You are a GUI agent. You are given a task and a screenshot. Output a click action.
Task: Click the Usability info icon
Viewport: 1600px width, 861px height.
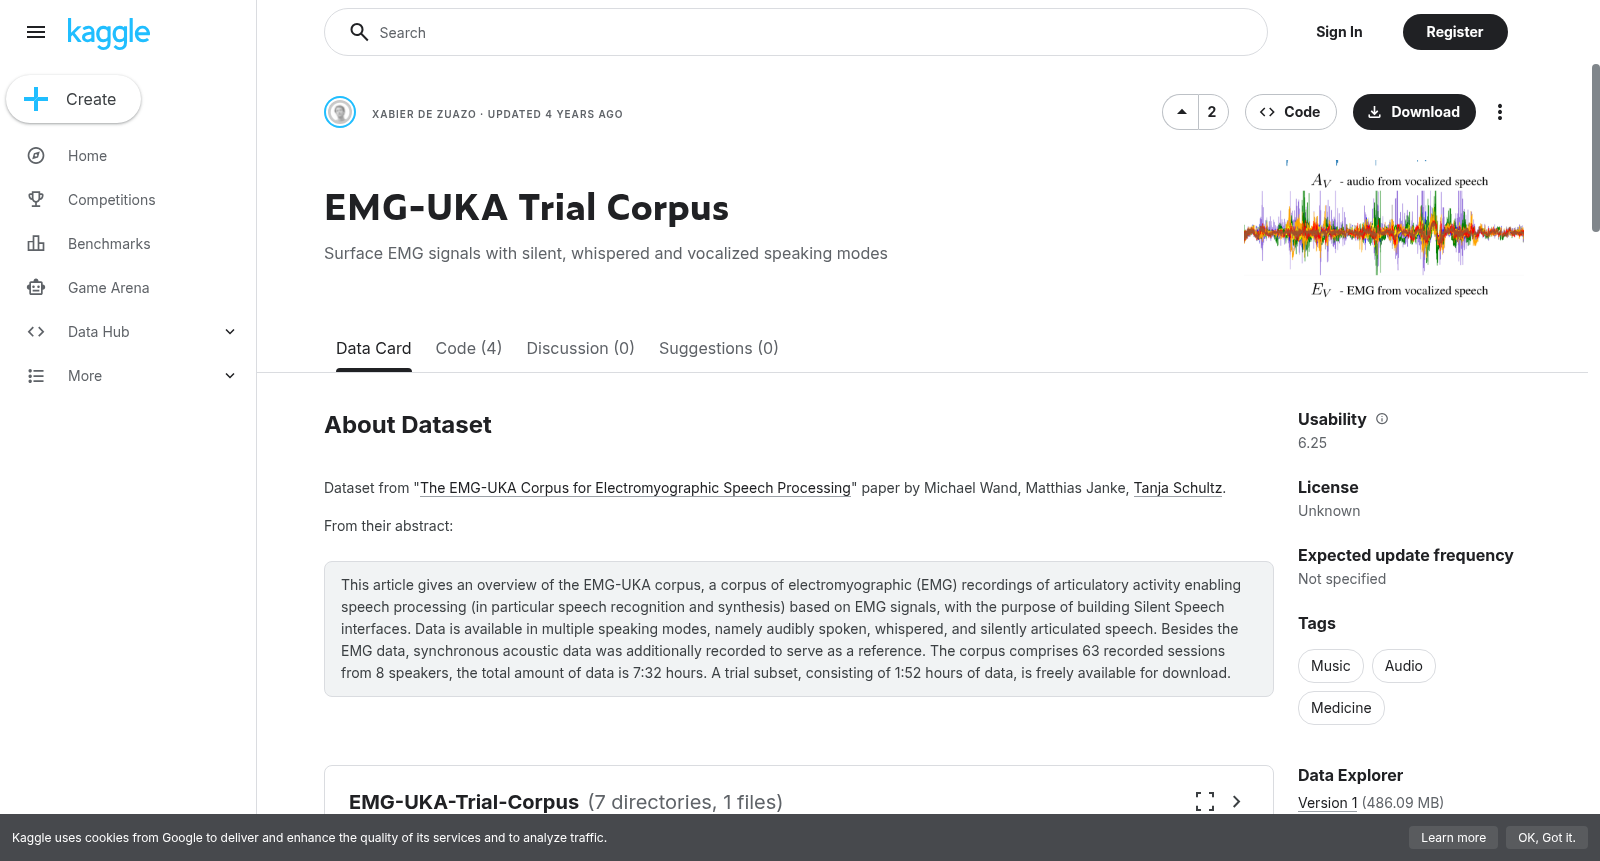click(x=1382, y=419)
